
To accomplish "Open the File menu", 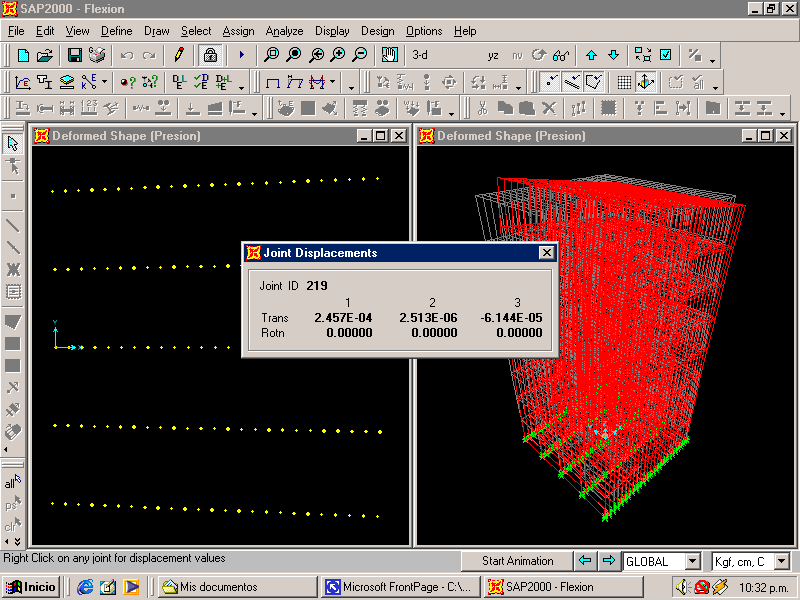I will pos(16,31).
